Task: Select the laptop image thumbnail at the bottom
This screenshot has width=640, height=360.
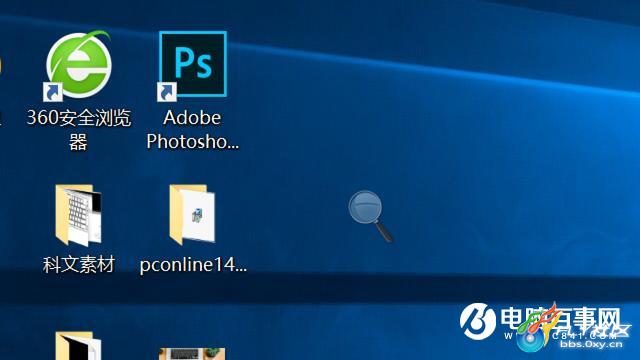Action: tap(192, 354)
